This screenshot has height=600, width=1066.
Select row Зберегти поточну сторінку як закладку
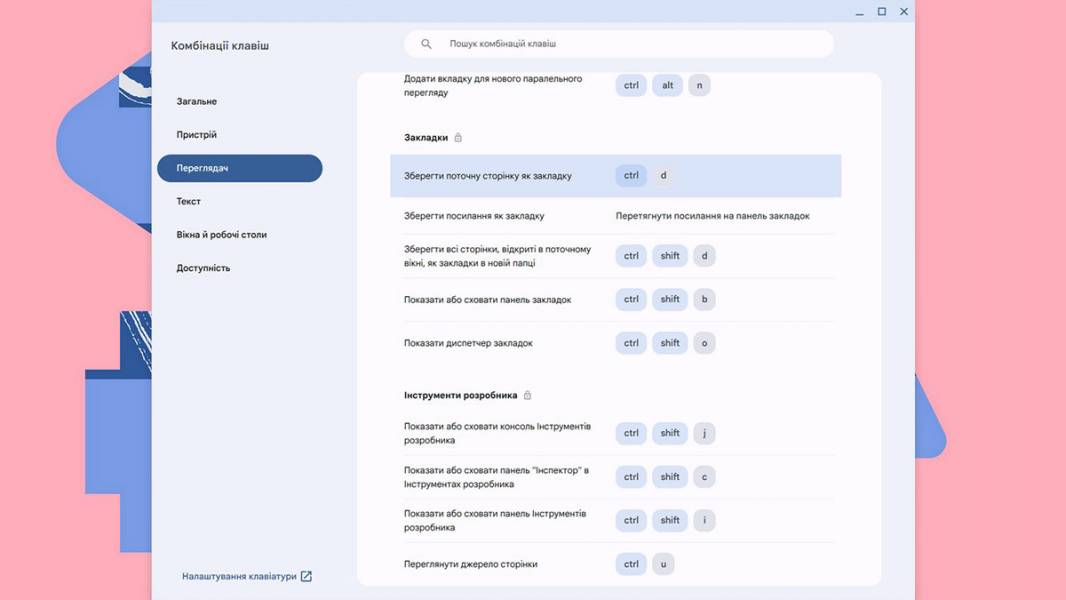tap(615, 176)
